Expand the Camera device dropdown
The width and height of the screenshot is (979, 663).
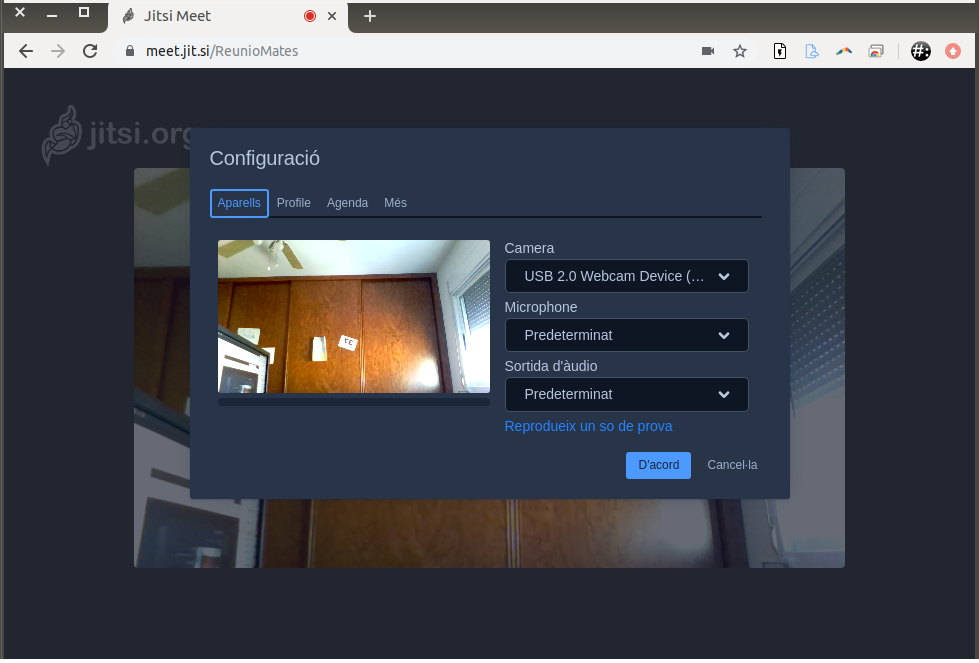(x=626, y=276)
